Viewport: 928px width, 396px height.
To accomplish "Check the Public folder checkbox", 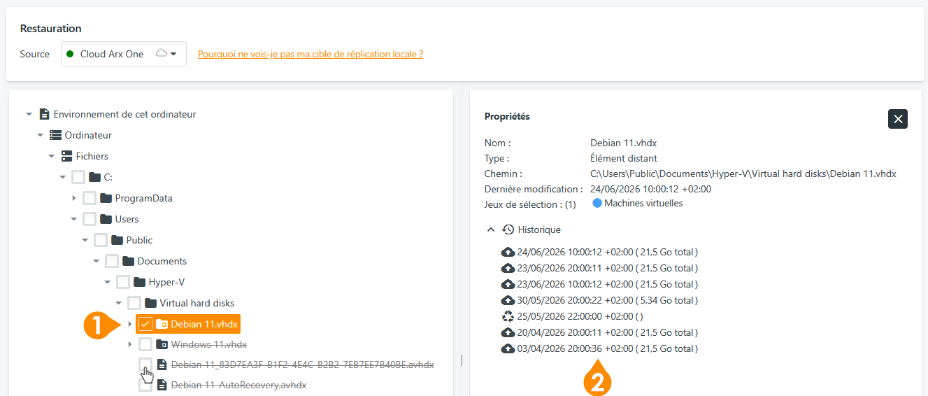I will pyautogui.click(x=101, y=240).
